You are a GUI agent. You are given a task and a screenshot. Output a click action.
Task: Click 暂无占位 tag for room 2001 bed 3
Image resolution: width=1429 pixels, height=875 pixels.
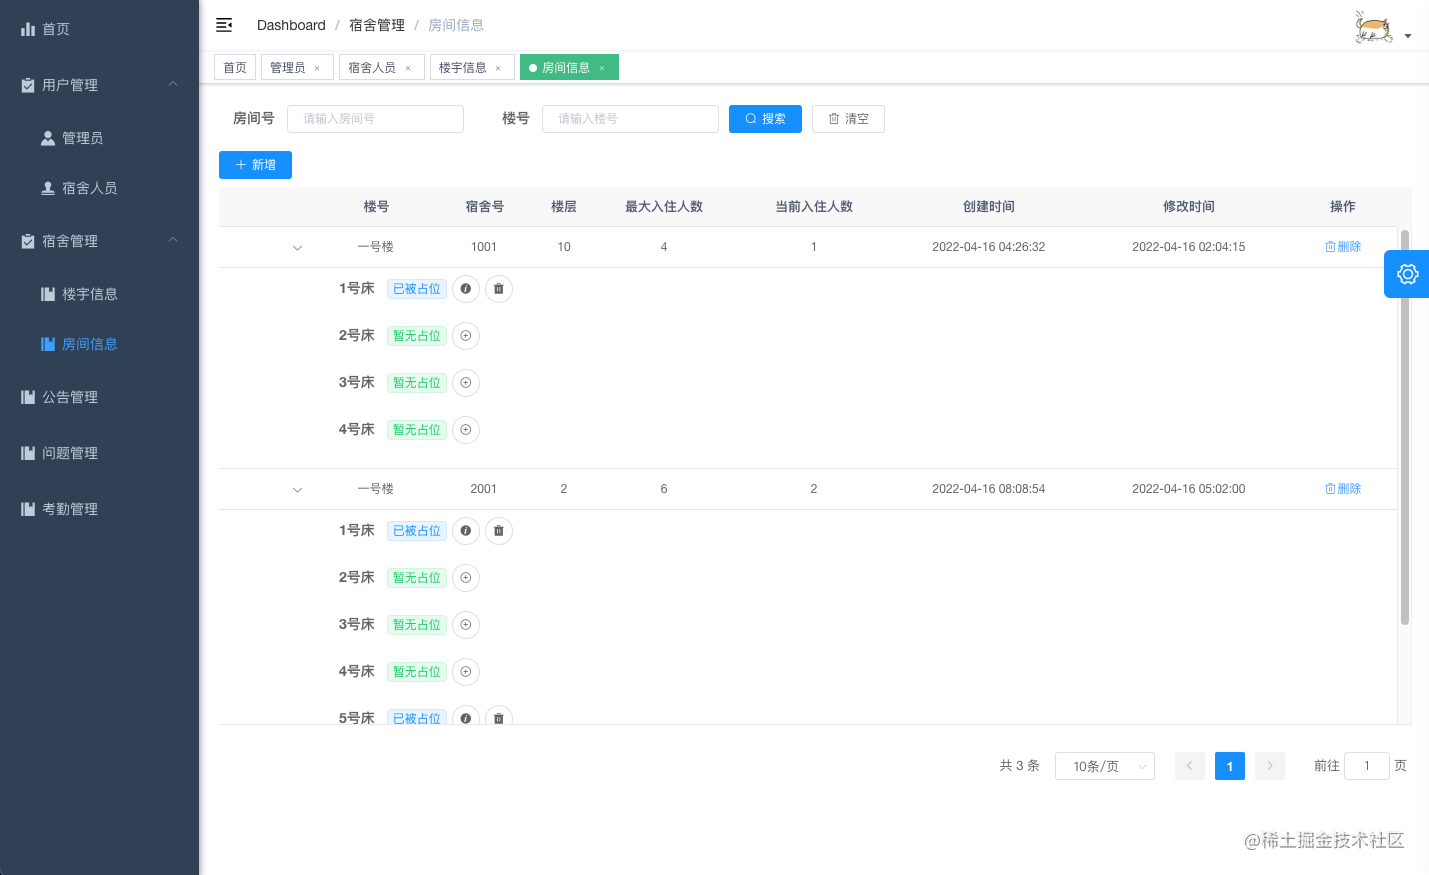[417, 625]
